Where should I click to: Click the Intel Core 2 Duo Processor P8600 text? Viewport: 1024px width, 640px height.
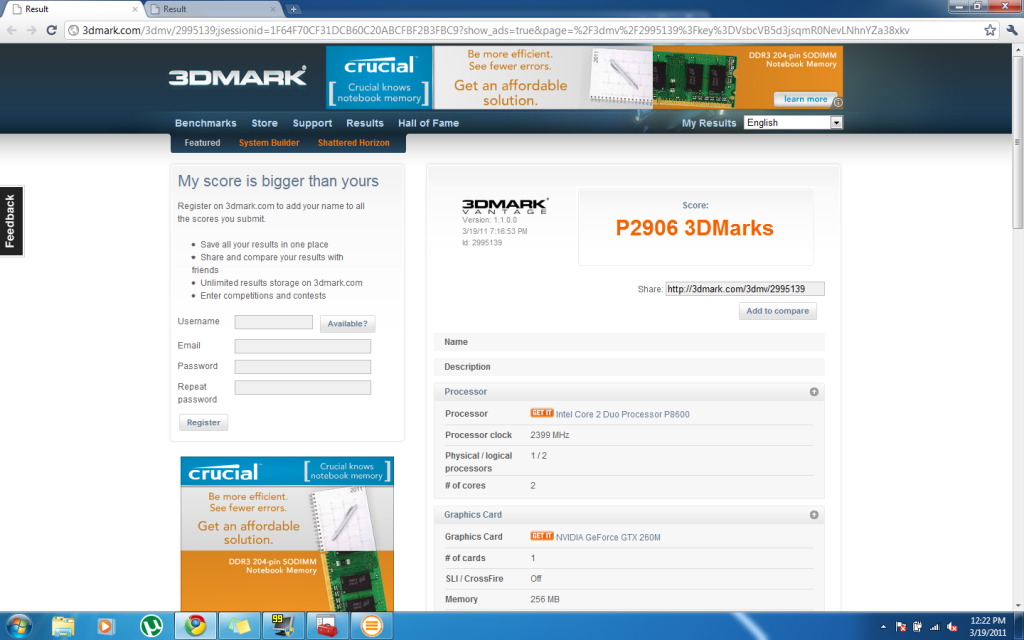coord(622,414)
